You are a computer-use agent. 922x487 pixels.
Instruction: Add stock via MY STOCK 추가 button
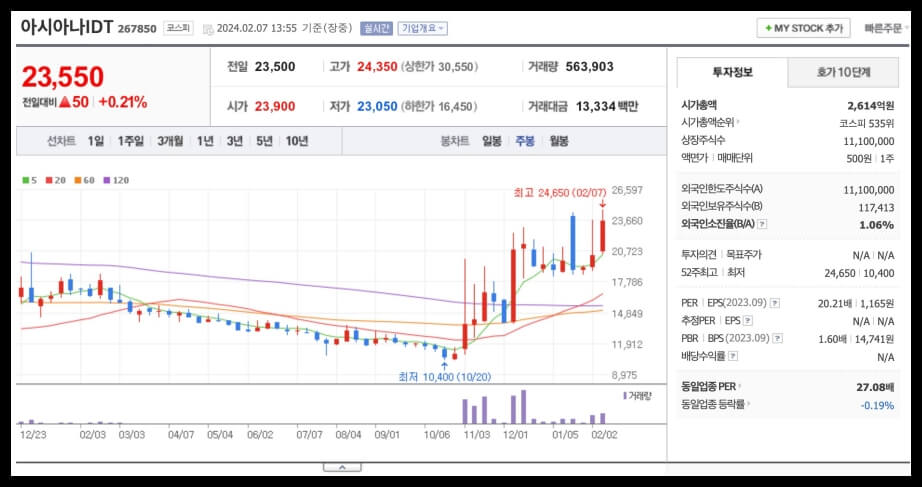803,28
